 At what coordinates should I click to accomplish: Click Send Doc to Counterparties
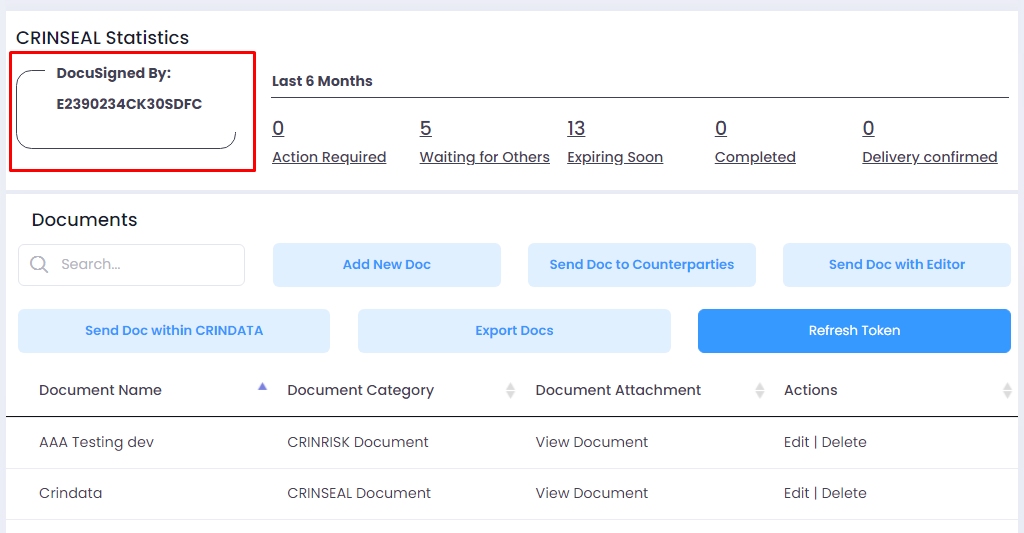642,265
